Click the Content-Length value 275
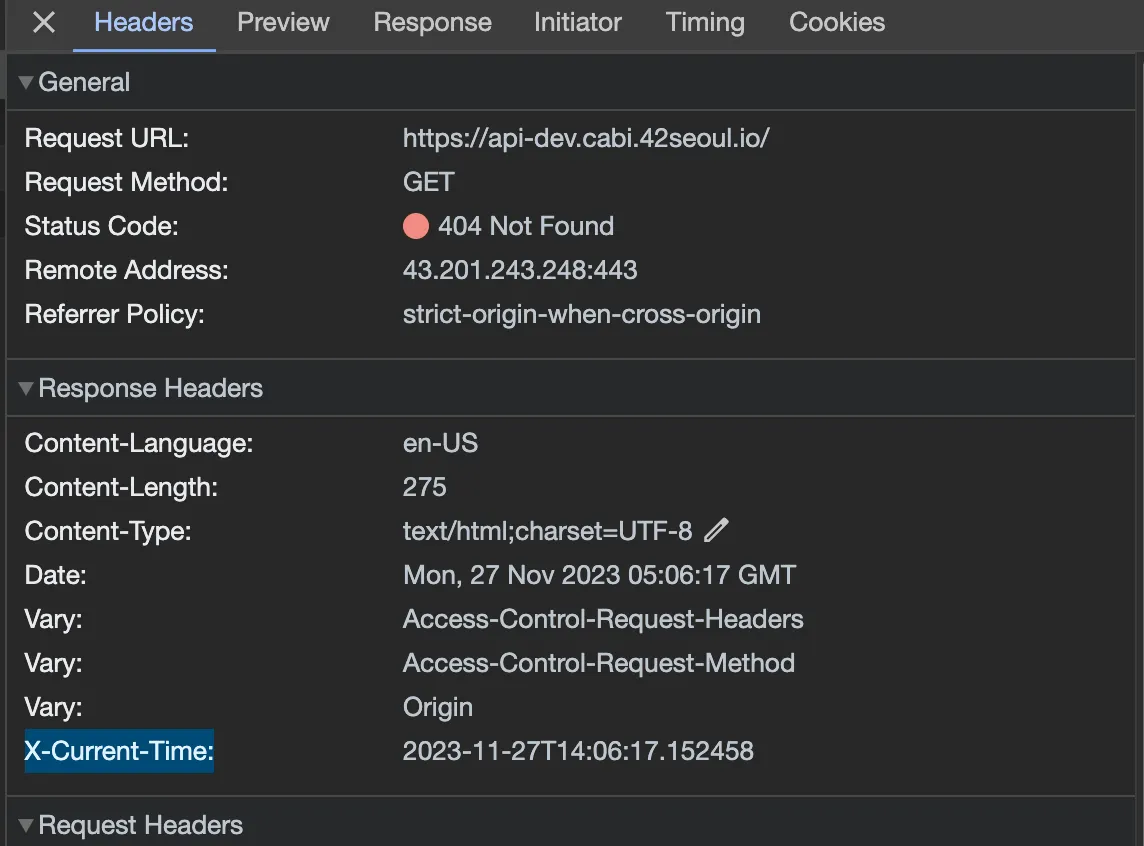This screenshot has width=1144, height=846. click(425, 488)
